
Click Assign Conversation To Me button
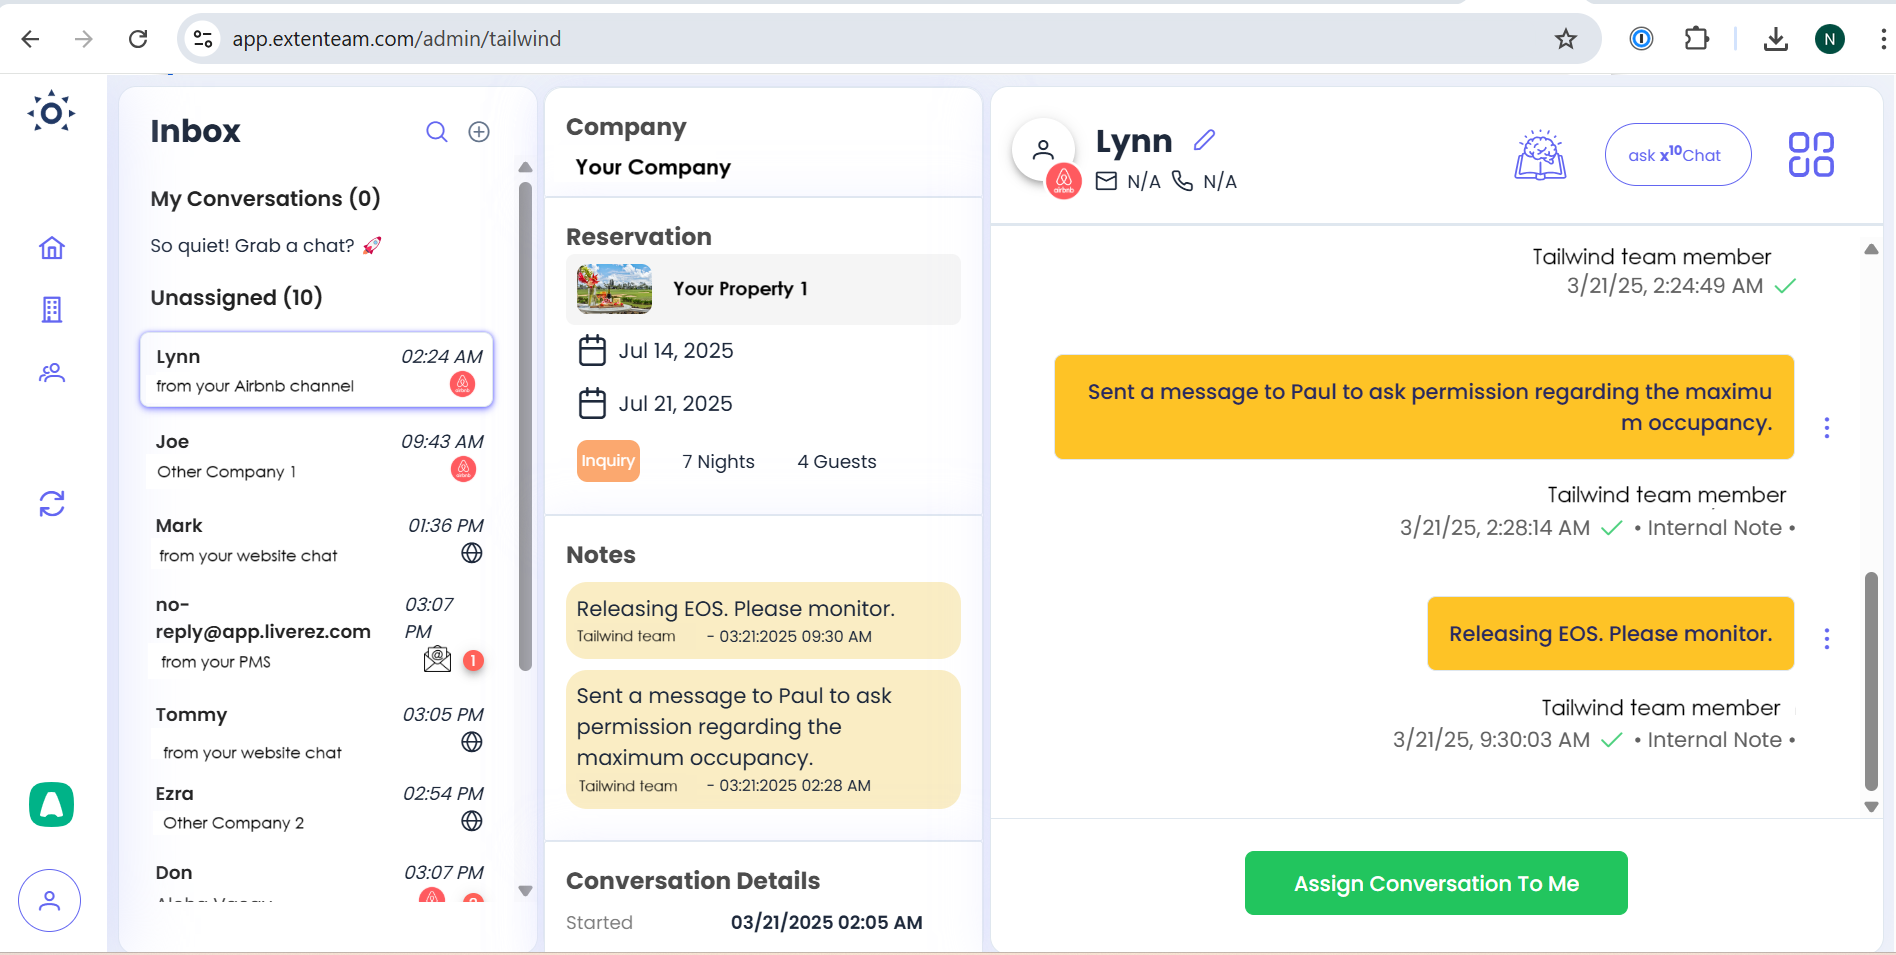(x=1436, y=883)
